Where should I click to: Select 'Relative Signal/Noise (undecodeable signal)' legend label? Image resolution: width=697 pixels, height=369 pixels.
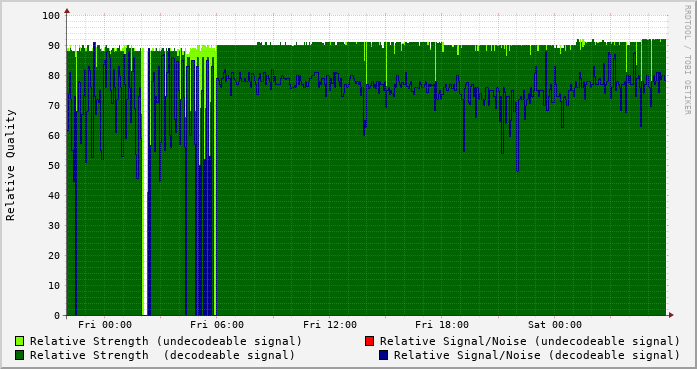(530, 341)
